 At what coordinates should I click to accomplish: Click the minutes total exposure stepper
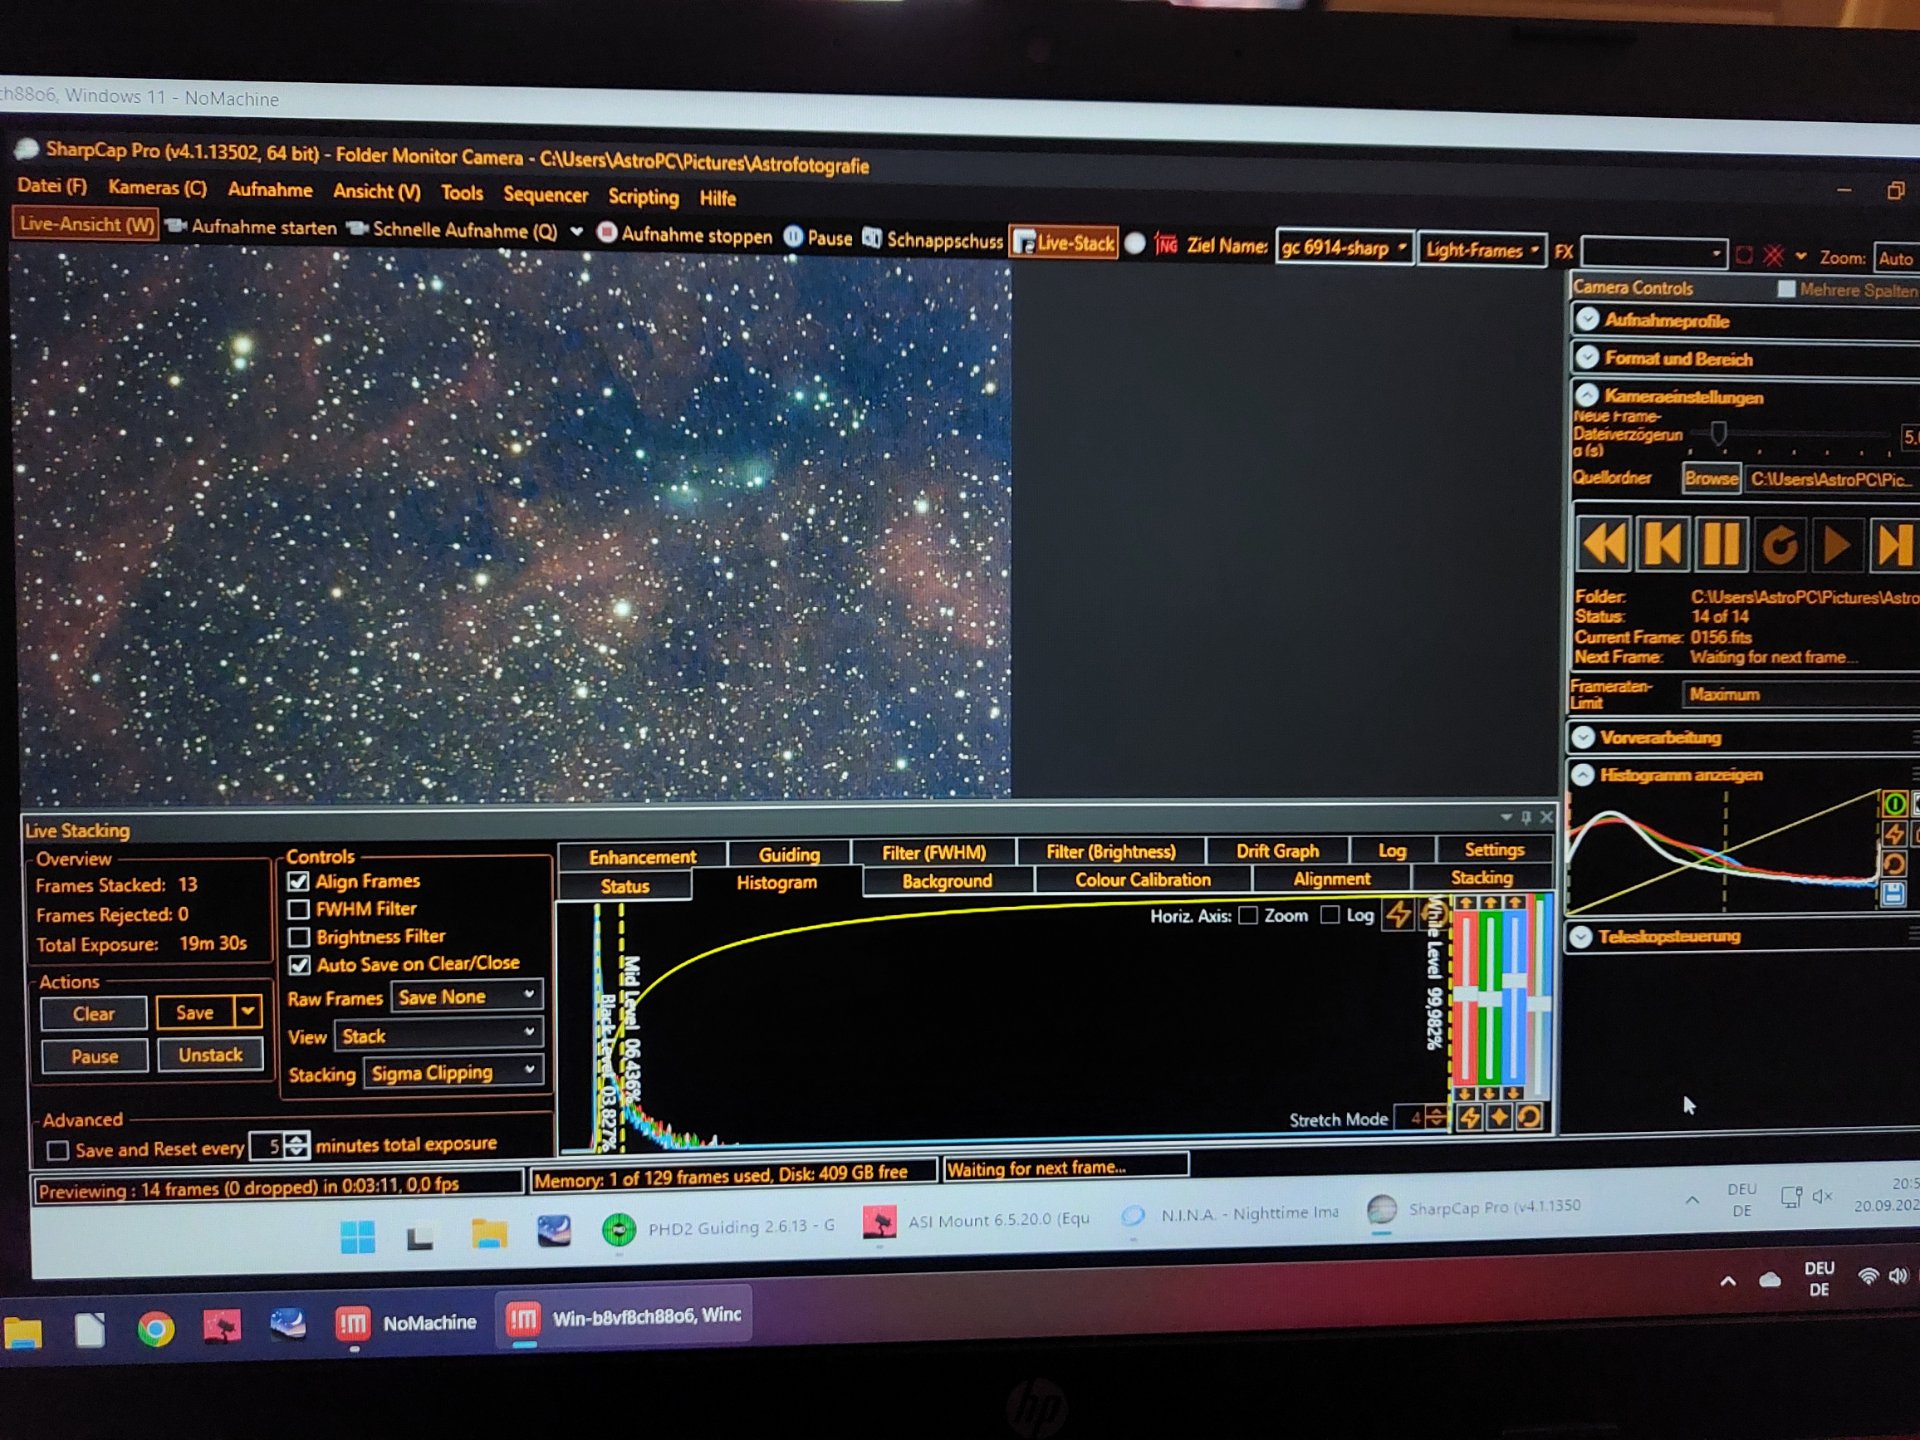tap(296, 1146)
